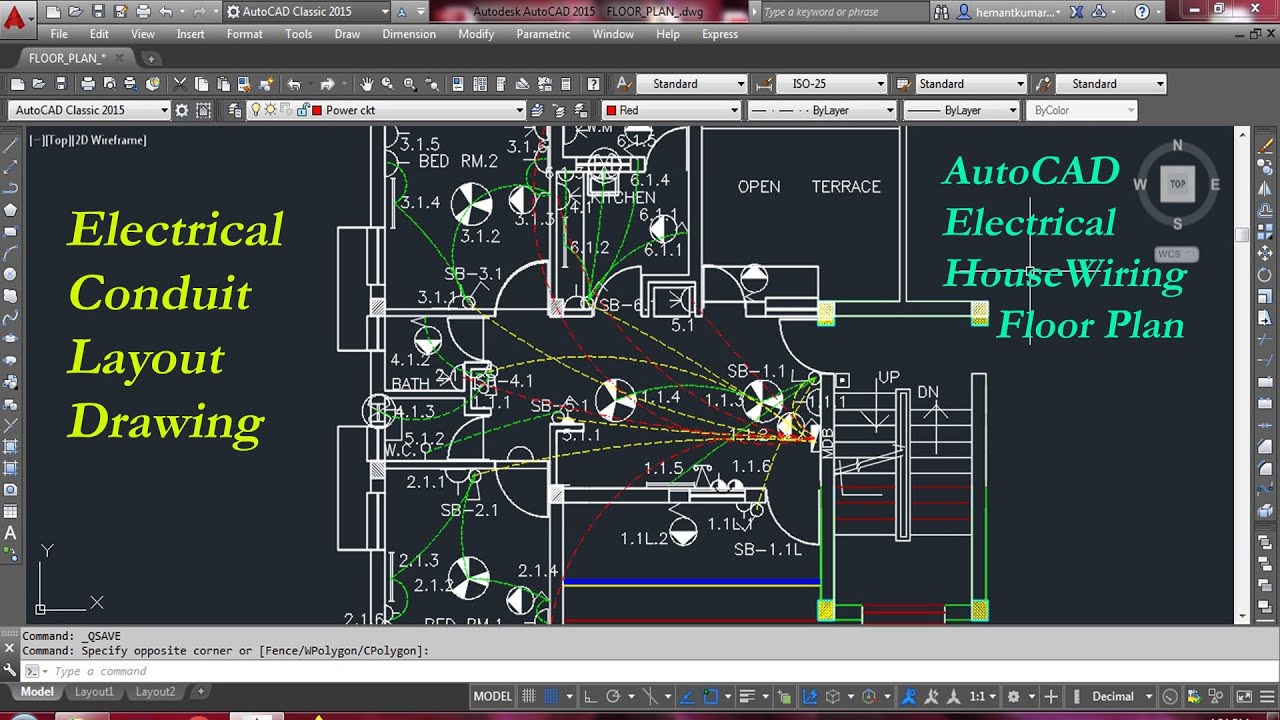
Task: Toggle Object Snap in status bar
Action: pos(710,696)
